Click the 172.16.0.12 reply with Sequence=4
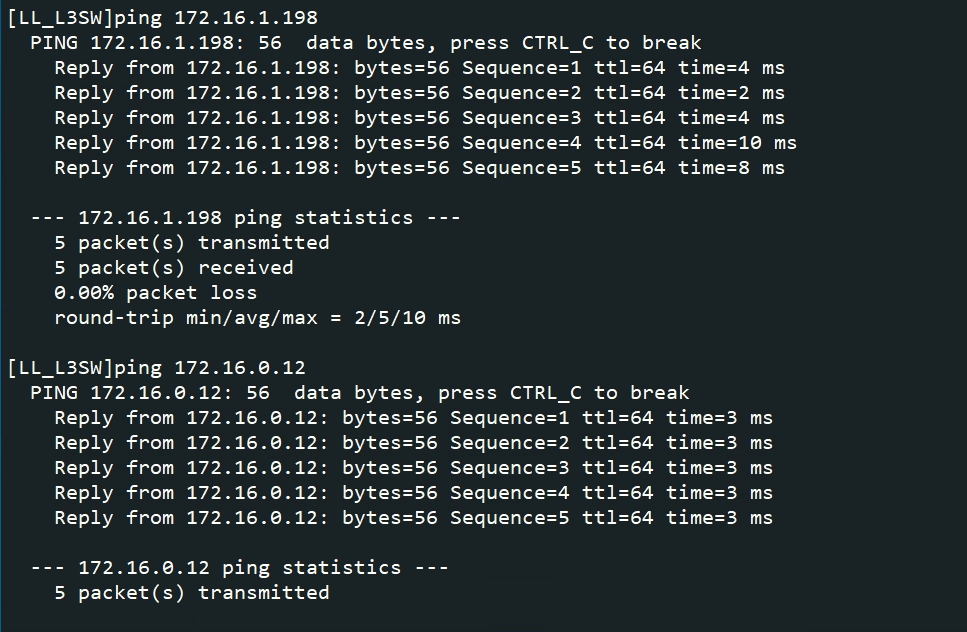Screen dimensions: 967x632 [x=413, y=493]
